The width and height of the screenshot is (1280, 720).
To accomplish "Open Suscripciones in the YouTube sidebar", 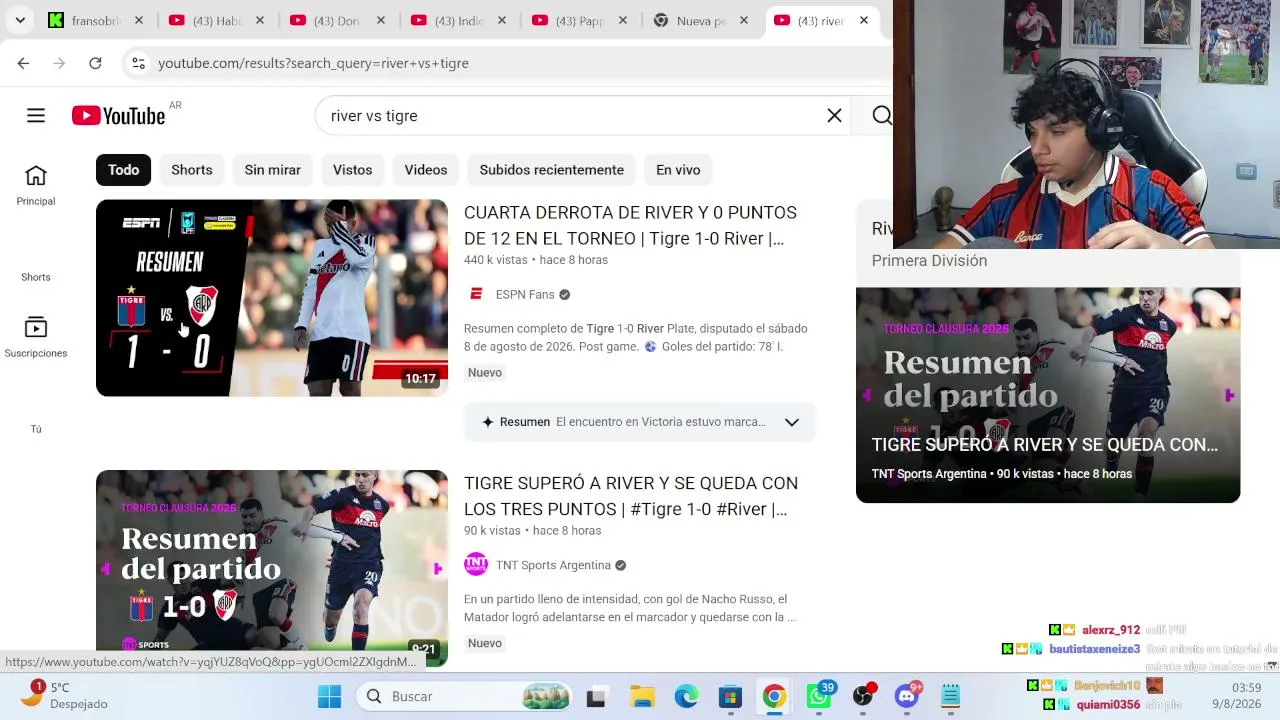I will [x=36, y=338].
